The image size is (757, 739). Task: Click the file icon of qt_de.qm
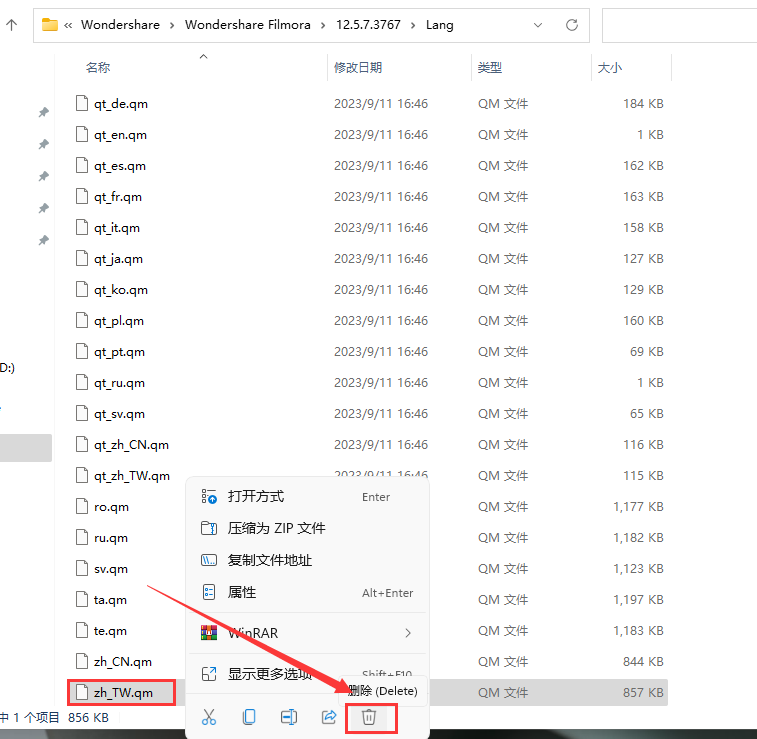click(x=82, y=103)
